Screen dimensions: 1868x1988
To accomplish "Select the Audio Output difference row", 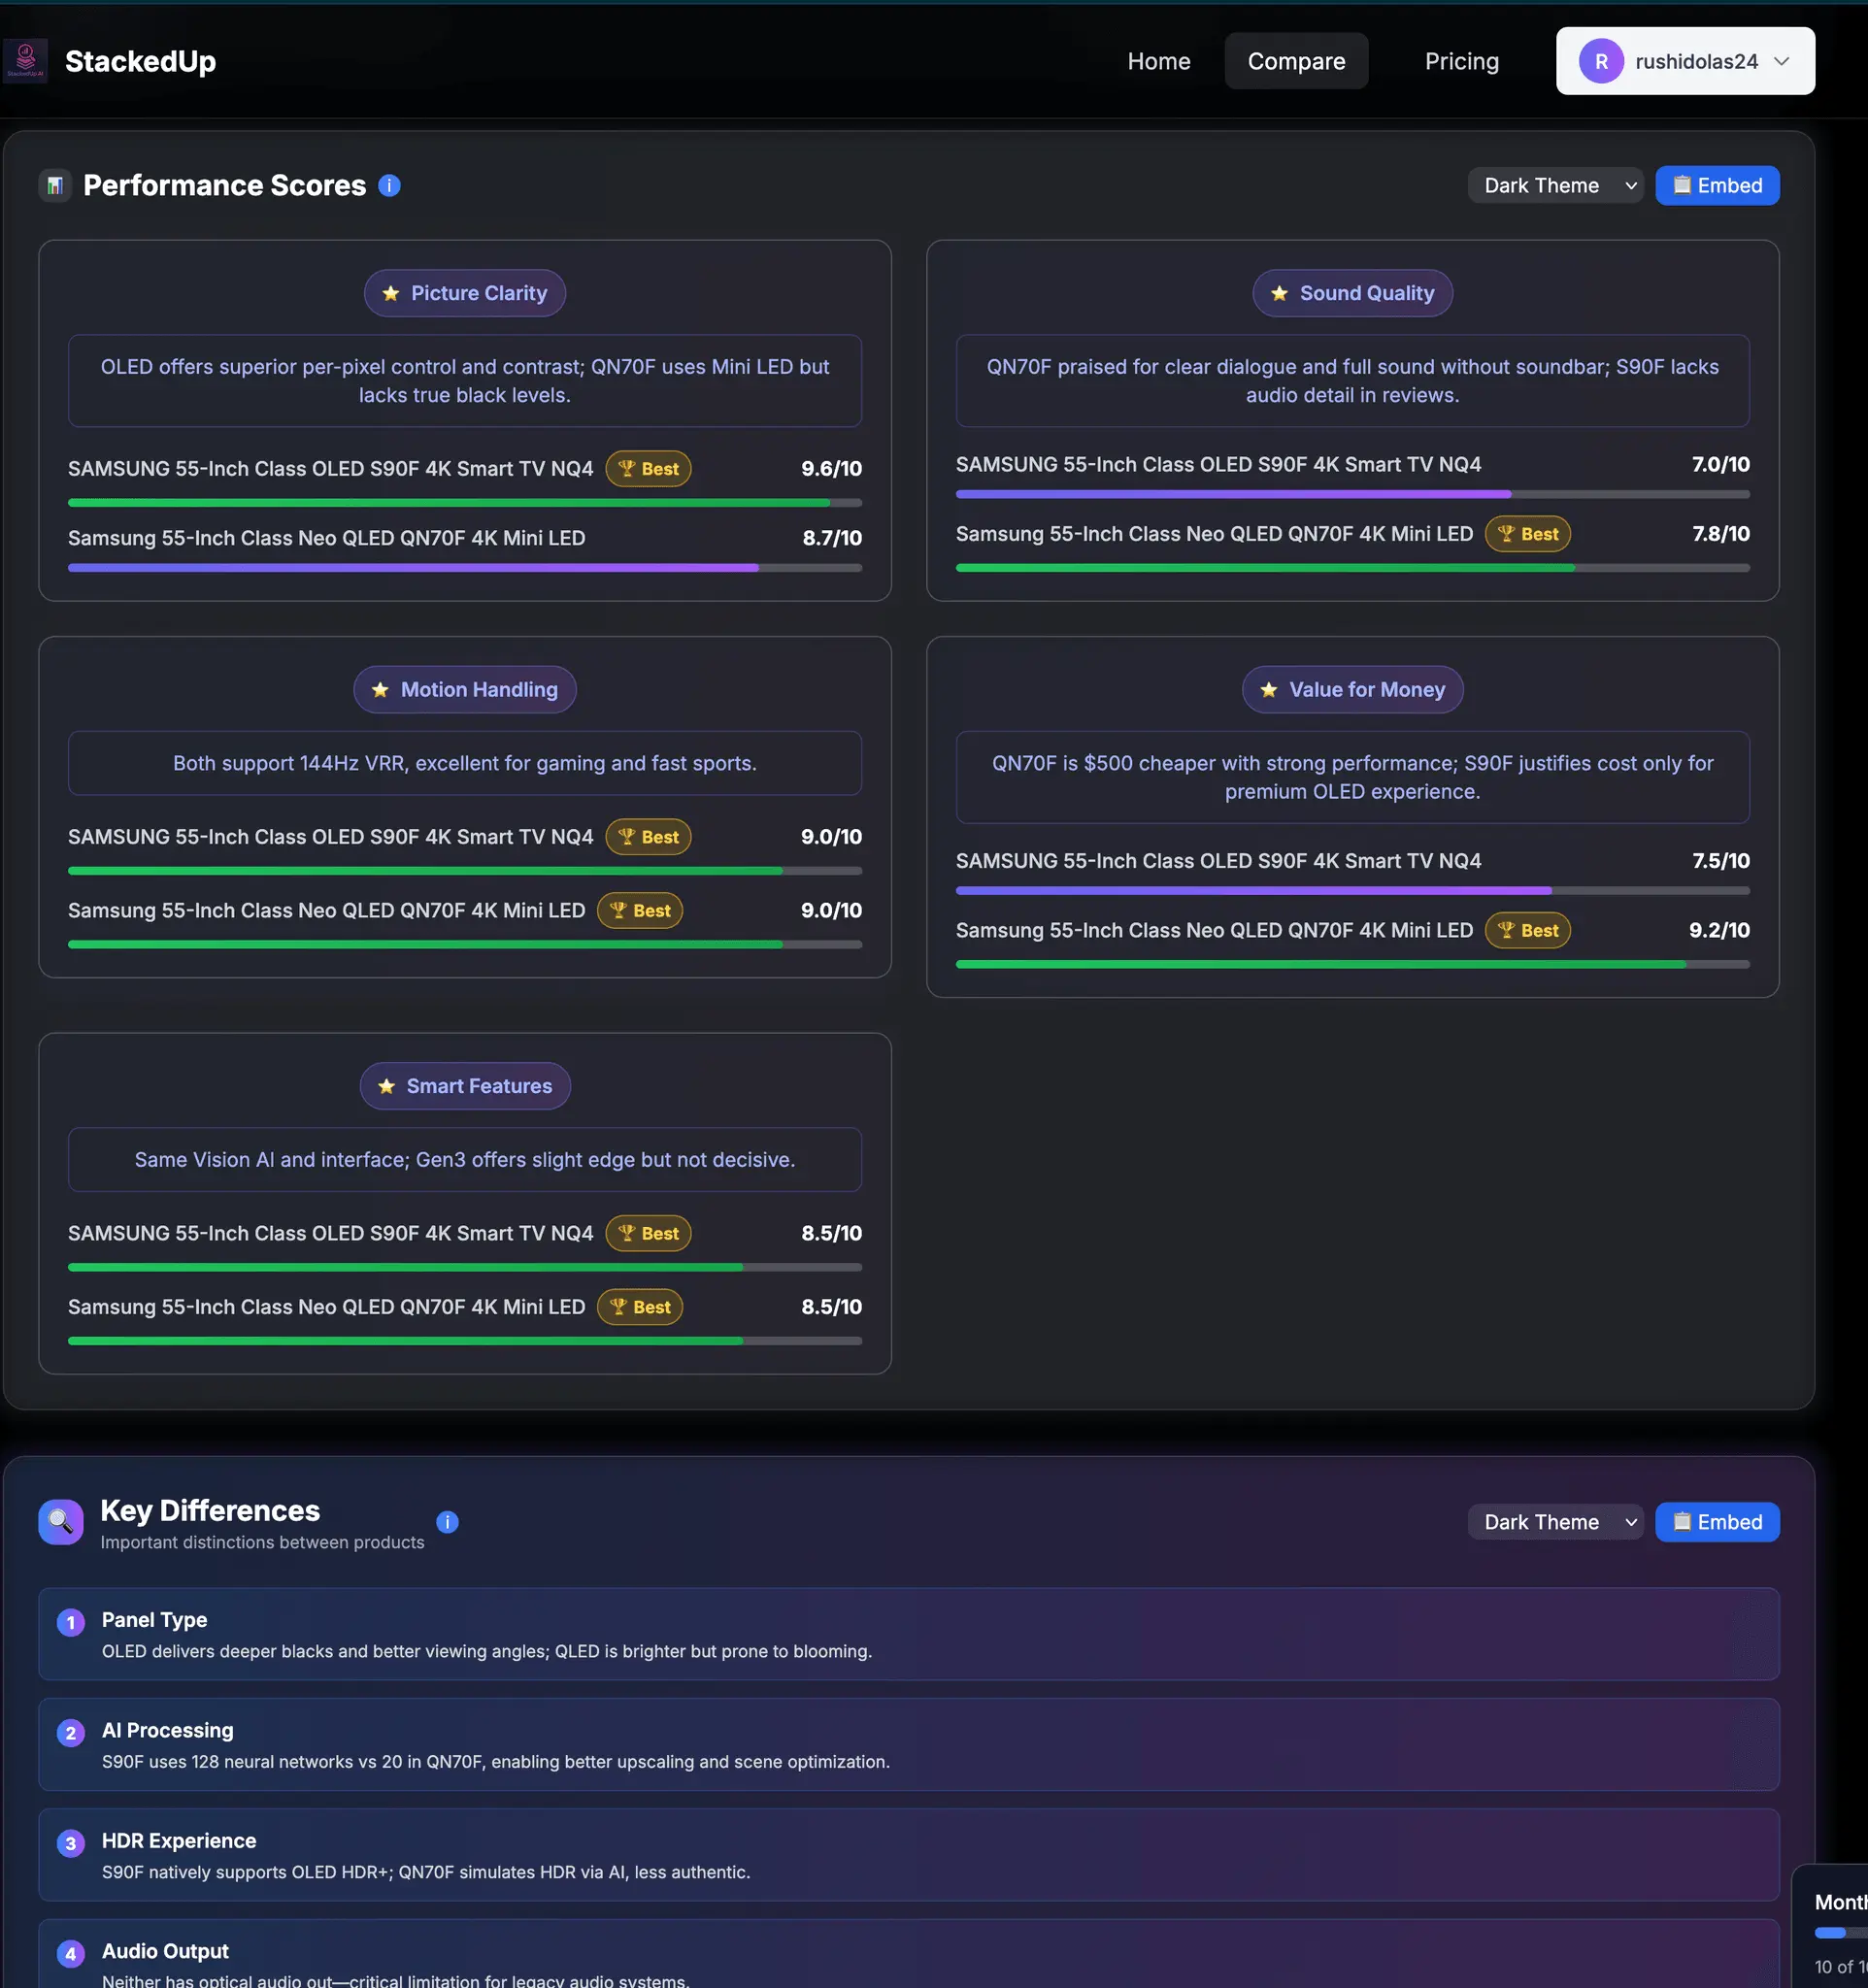I will coord(909,1954).
